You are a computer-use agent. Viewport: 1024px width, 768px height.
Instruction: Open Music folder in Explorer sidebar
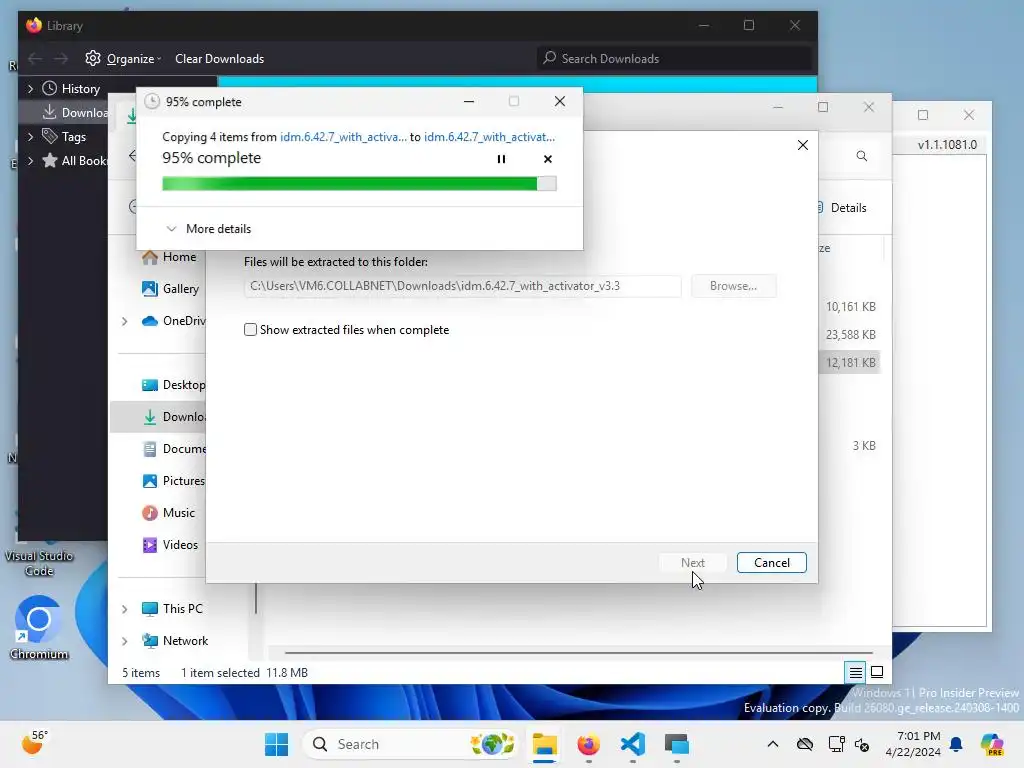point(168,513)
